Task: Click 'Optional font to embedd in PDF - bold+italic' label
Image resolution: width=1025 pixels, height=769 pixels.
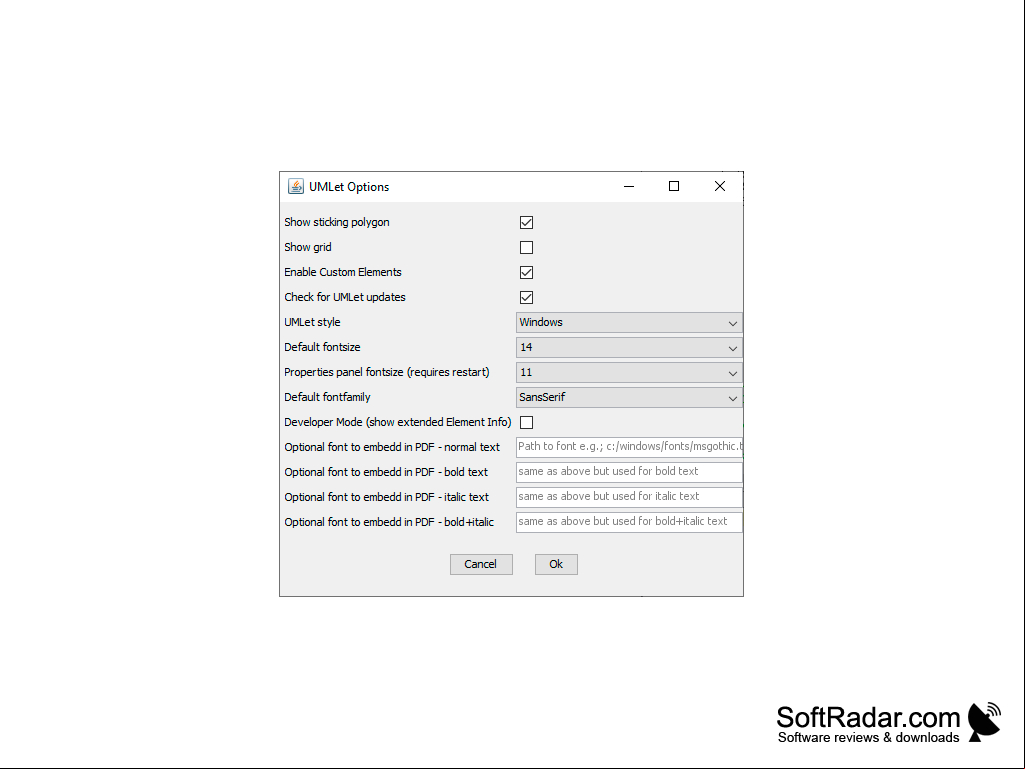Action: [389, 522]
